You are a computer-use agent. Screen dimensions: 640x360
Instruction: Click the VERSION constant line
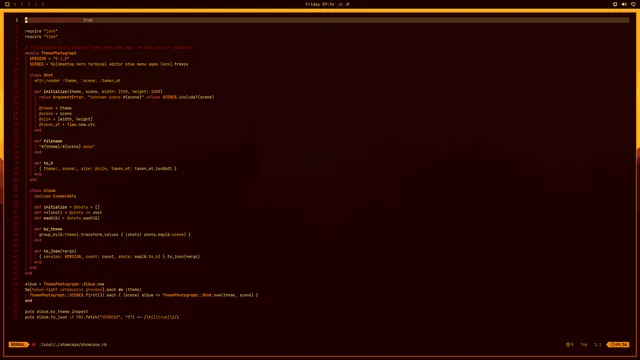point(49,58)
